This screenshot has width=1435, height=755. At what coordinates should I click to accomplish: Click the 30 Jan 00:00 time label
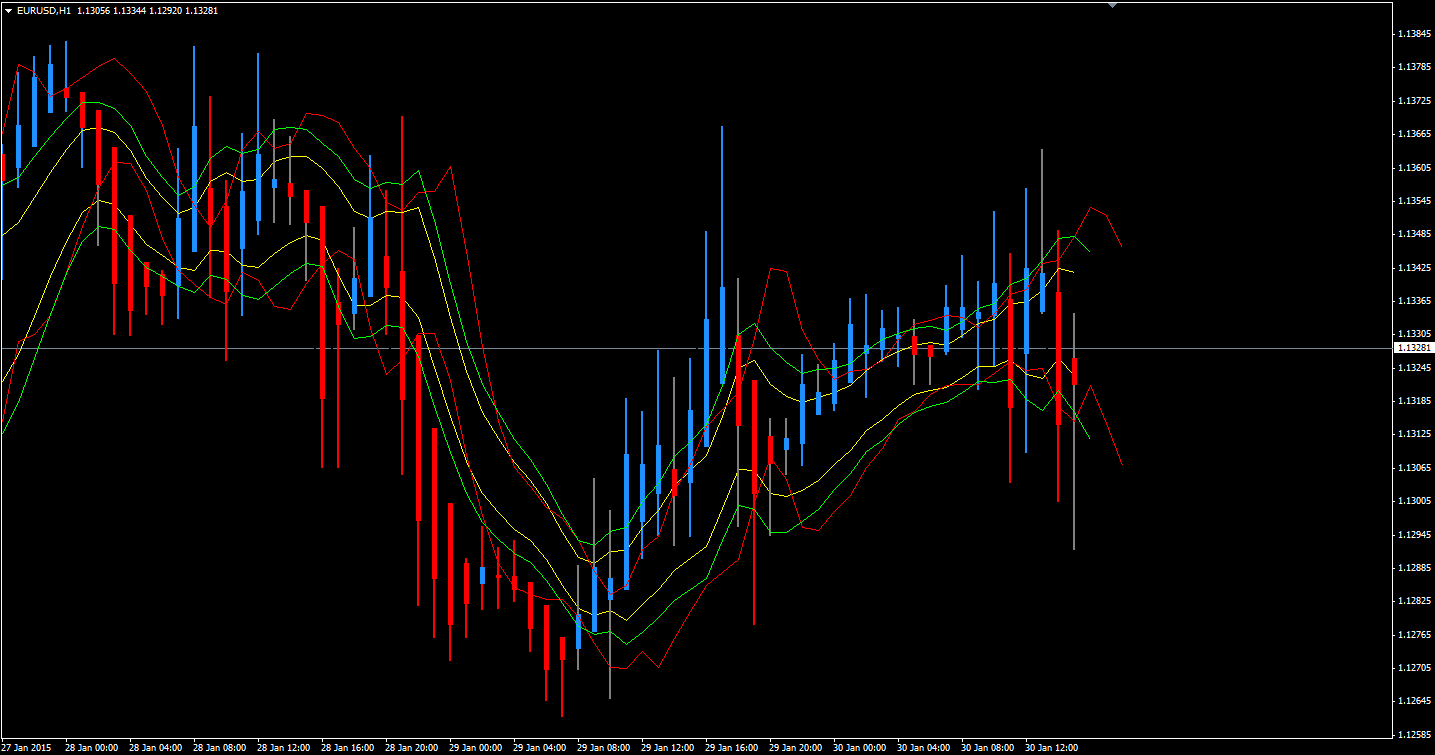click(860, 747)
